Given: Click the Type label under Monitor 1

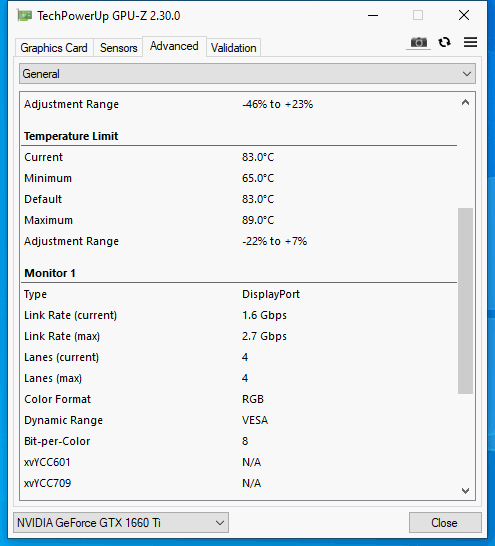Looking at the screenshot, I should [x=35, y=295].
